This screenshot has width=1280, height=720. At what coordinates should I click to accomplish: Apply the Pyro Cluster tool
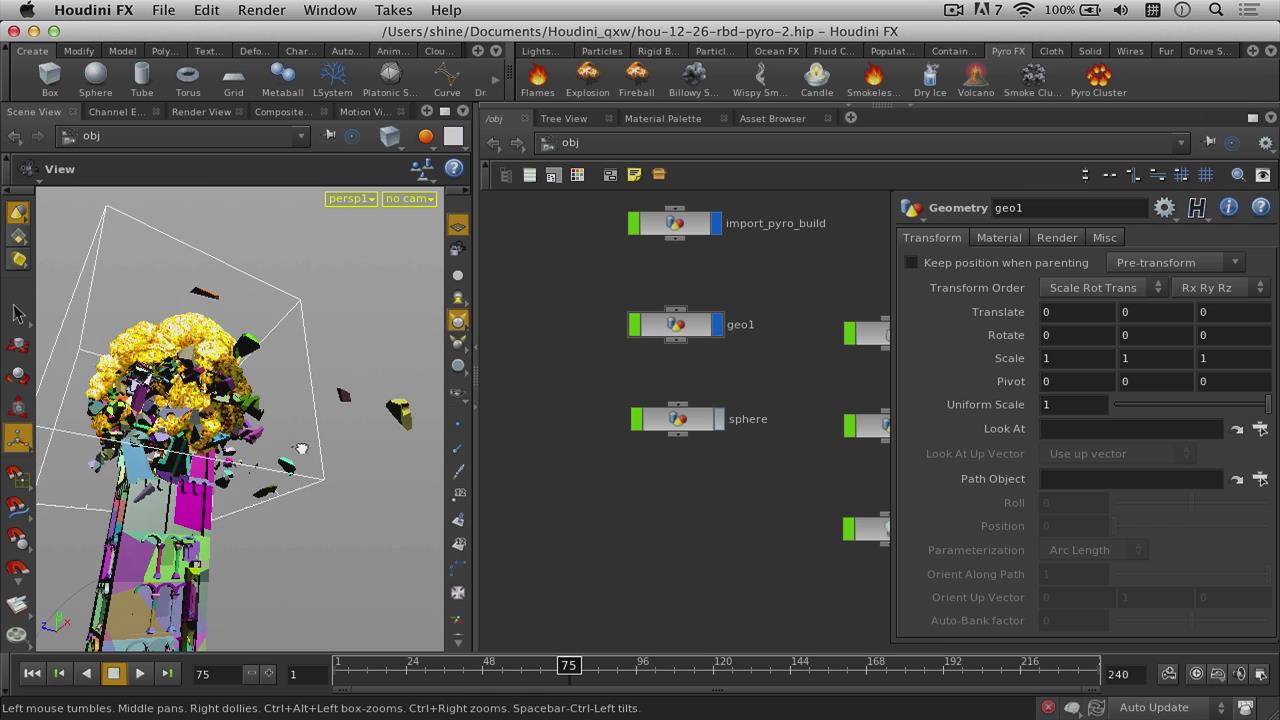[1098, 80]
